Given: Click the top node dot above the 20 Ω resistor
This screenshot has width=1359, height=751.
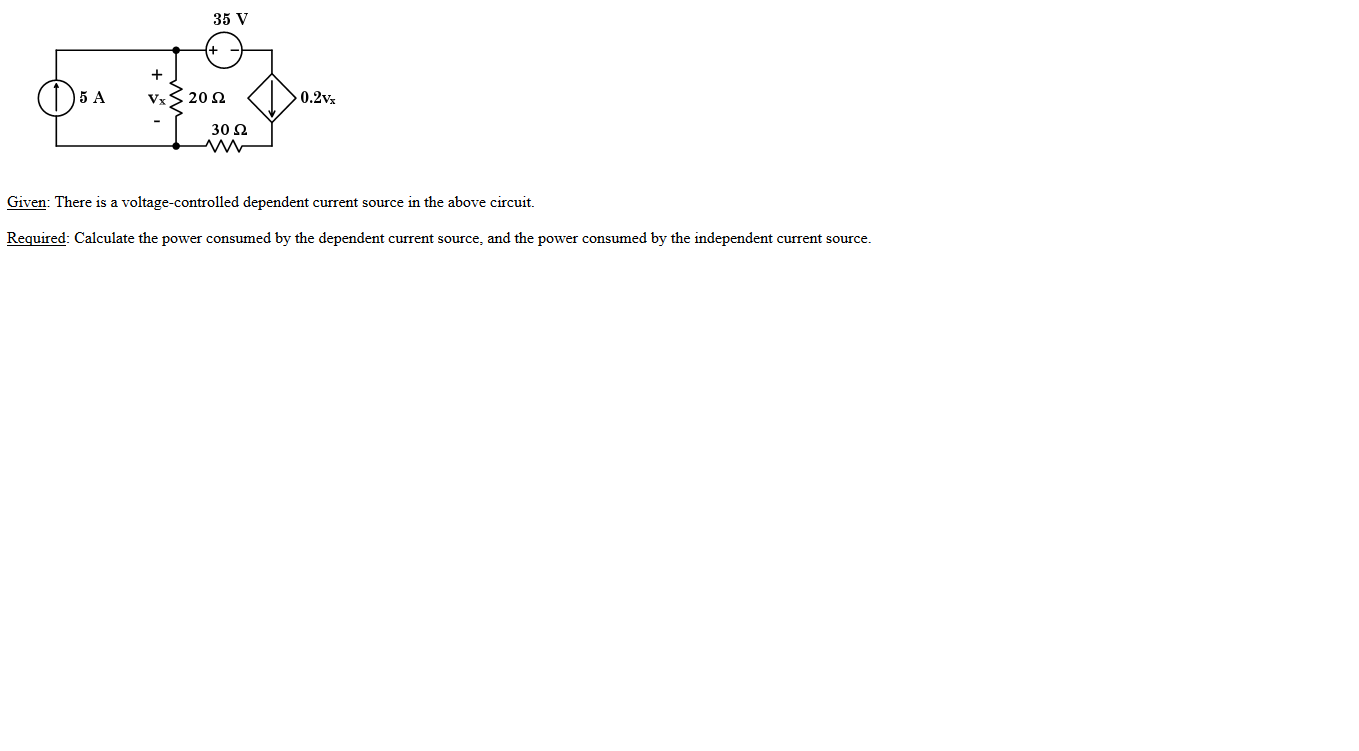Looking at the screenshot, I should 176,50.
